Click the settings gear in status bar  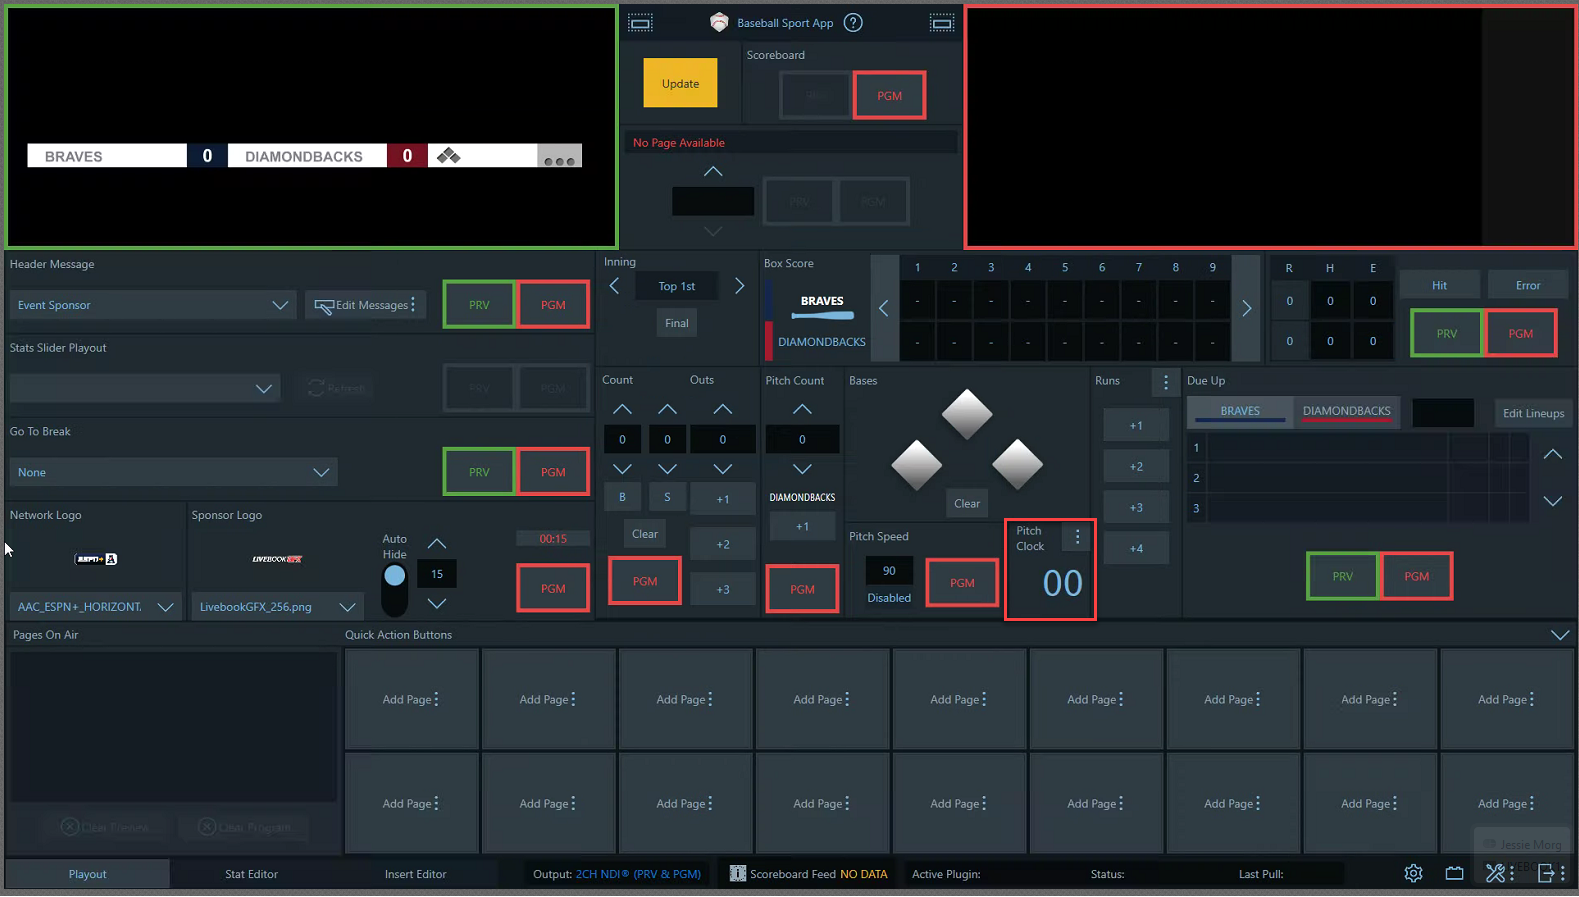(1413, 873)
